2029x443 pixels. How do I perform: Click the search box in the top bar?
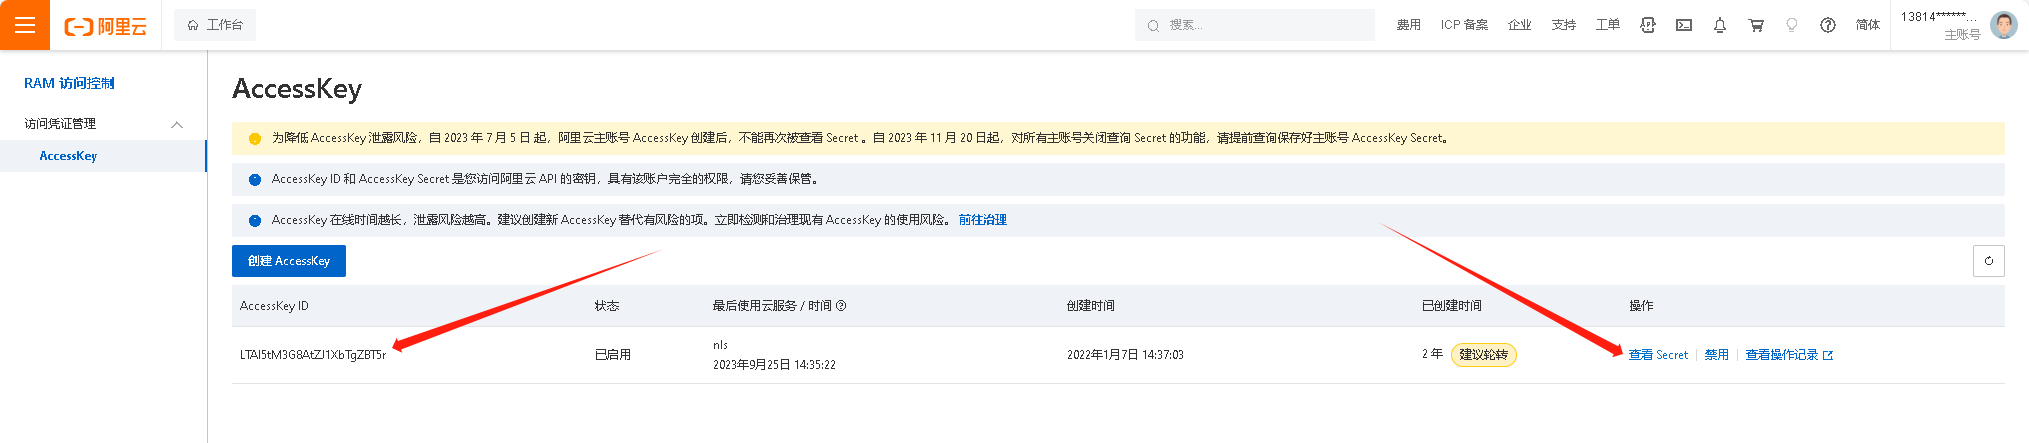tap(1254, 25)
